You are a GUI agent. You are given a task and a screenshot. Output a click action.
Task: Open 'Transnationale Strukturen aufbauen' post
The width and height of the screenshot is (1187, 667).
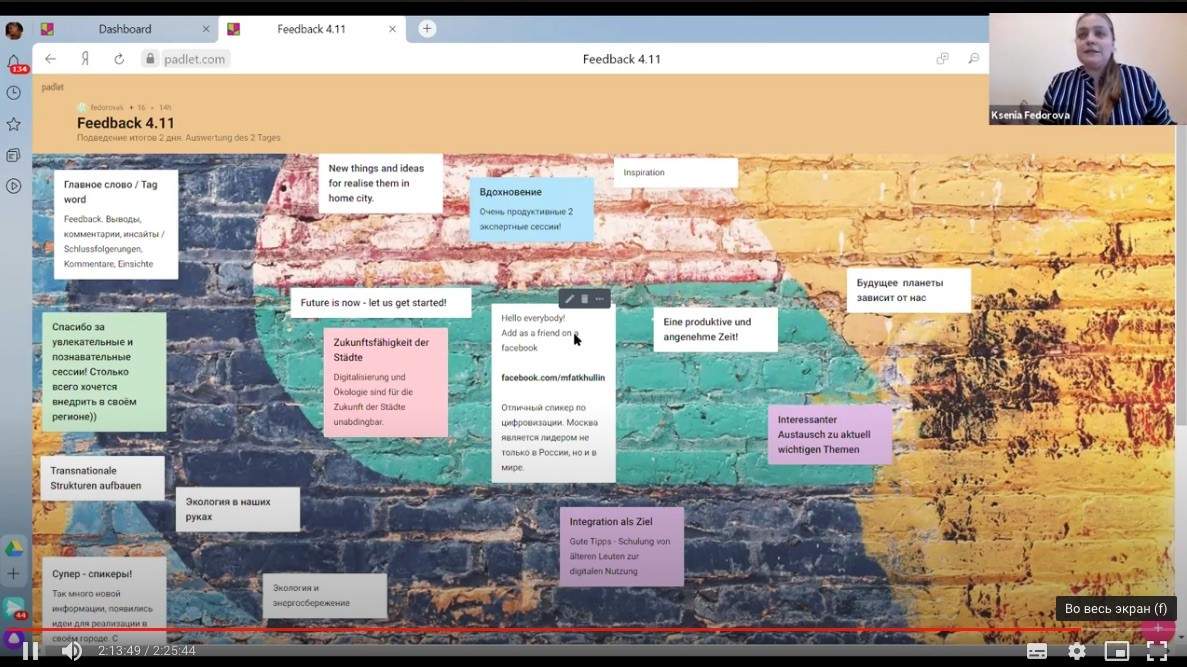102,478
